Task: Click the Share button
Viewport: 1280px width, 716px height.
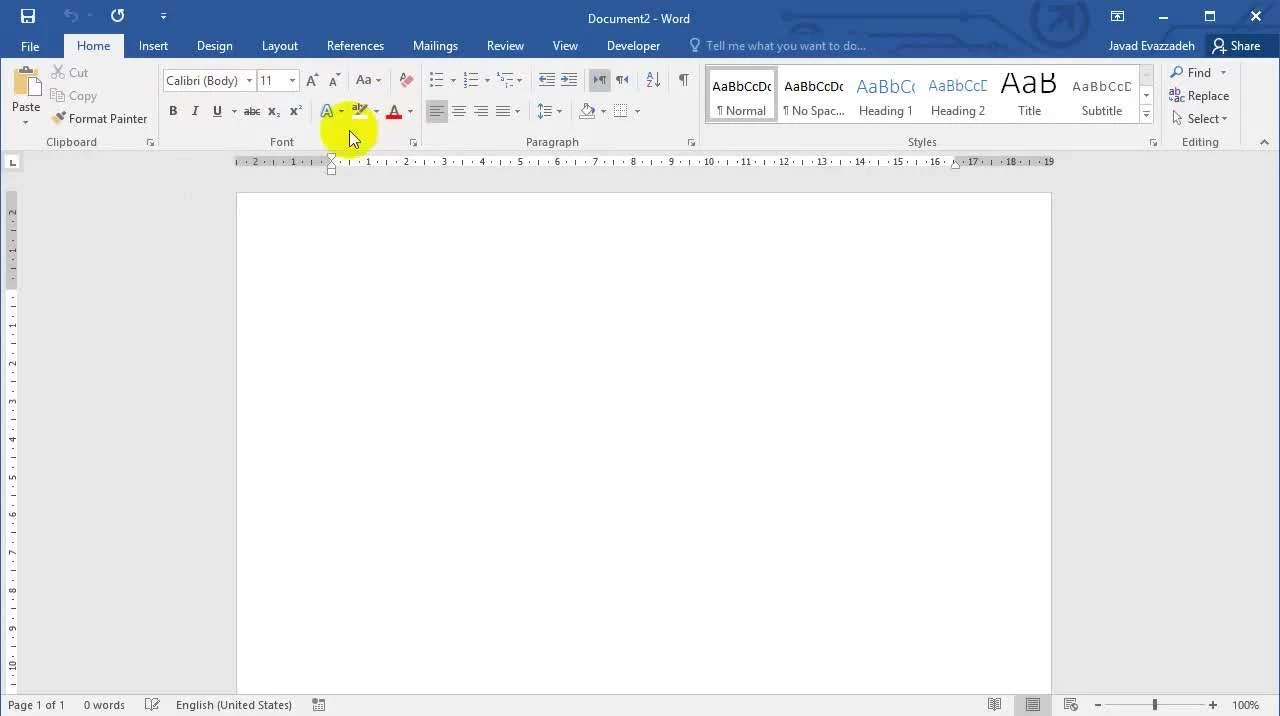Action: pyautogui.click(x=1236, y=46)
